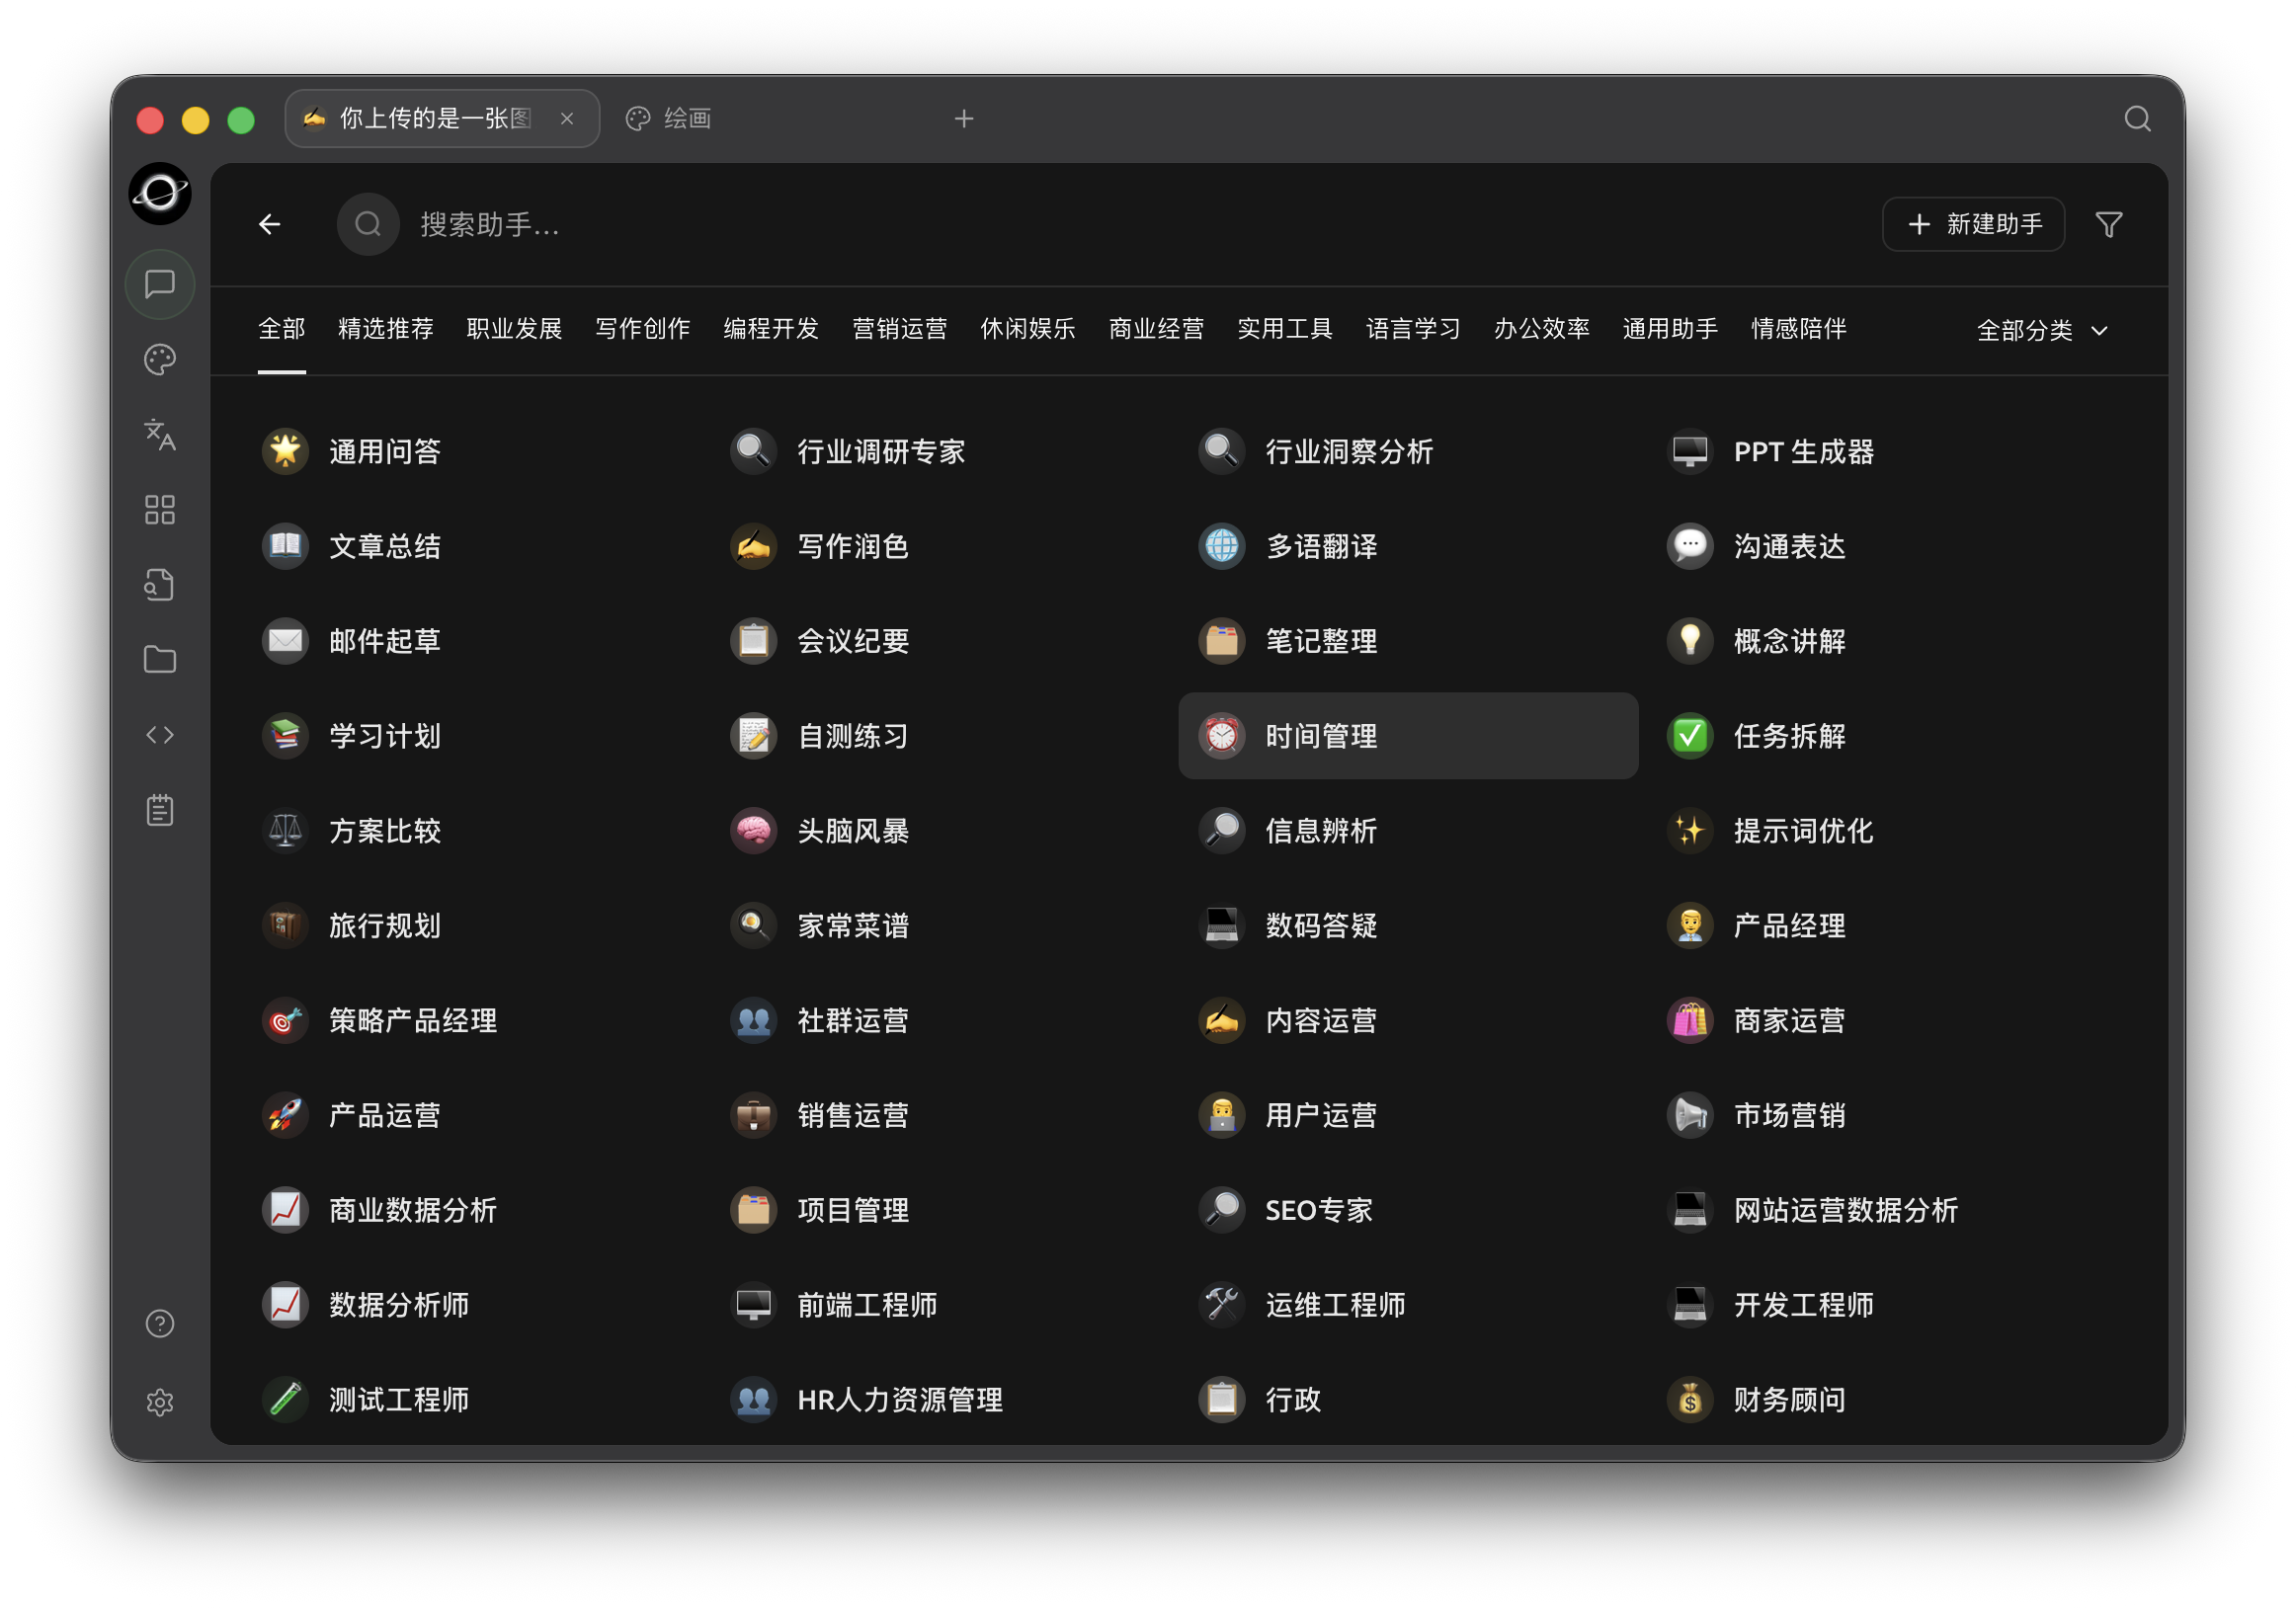
Task: Select the 运维工程师 assistant
Action: tap(1408, 1305)
